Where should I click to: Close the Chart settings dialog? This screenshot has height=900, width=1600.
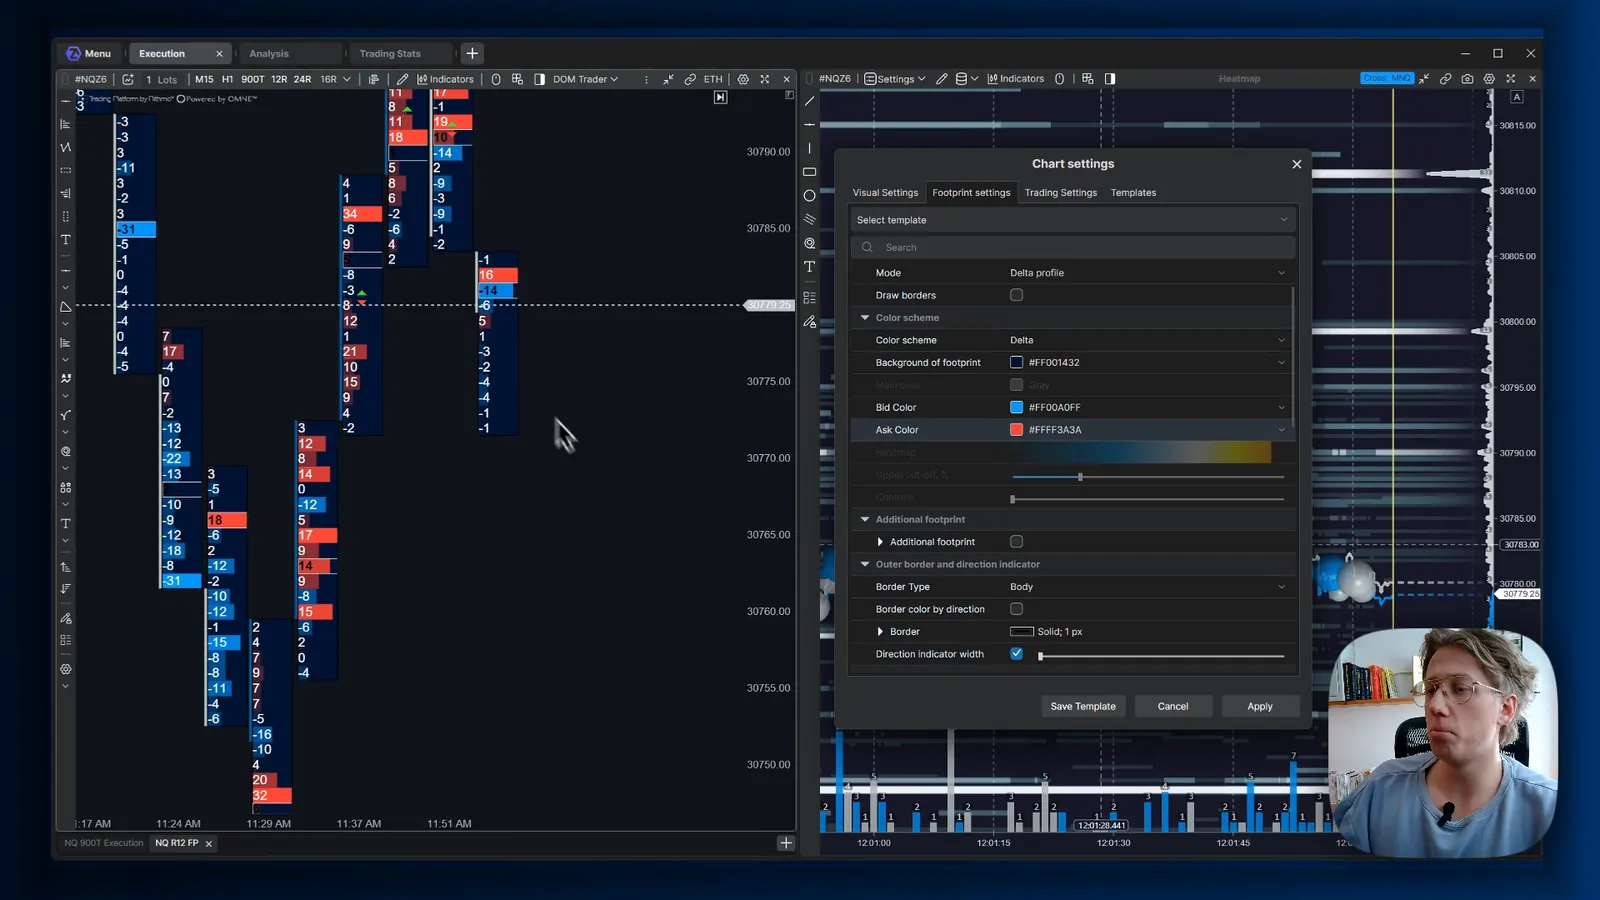pyautogui.click(x=1297, y=164)
